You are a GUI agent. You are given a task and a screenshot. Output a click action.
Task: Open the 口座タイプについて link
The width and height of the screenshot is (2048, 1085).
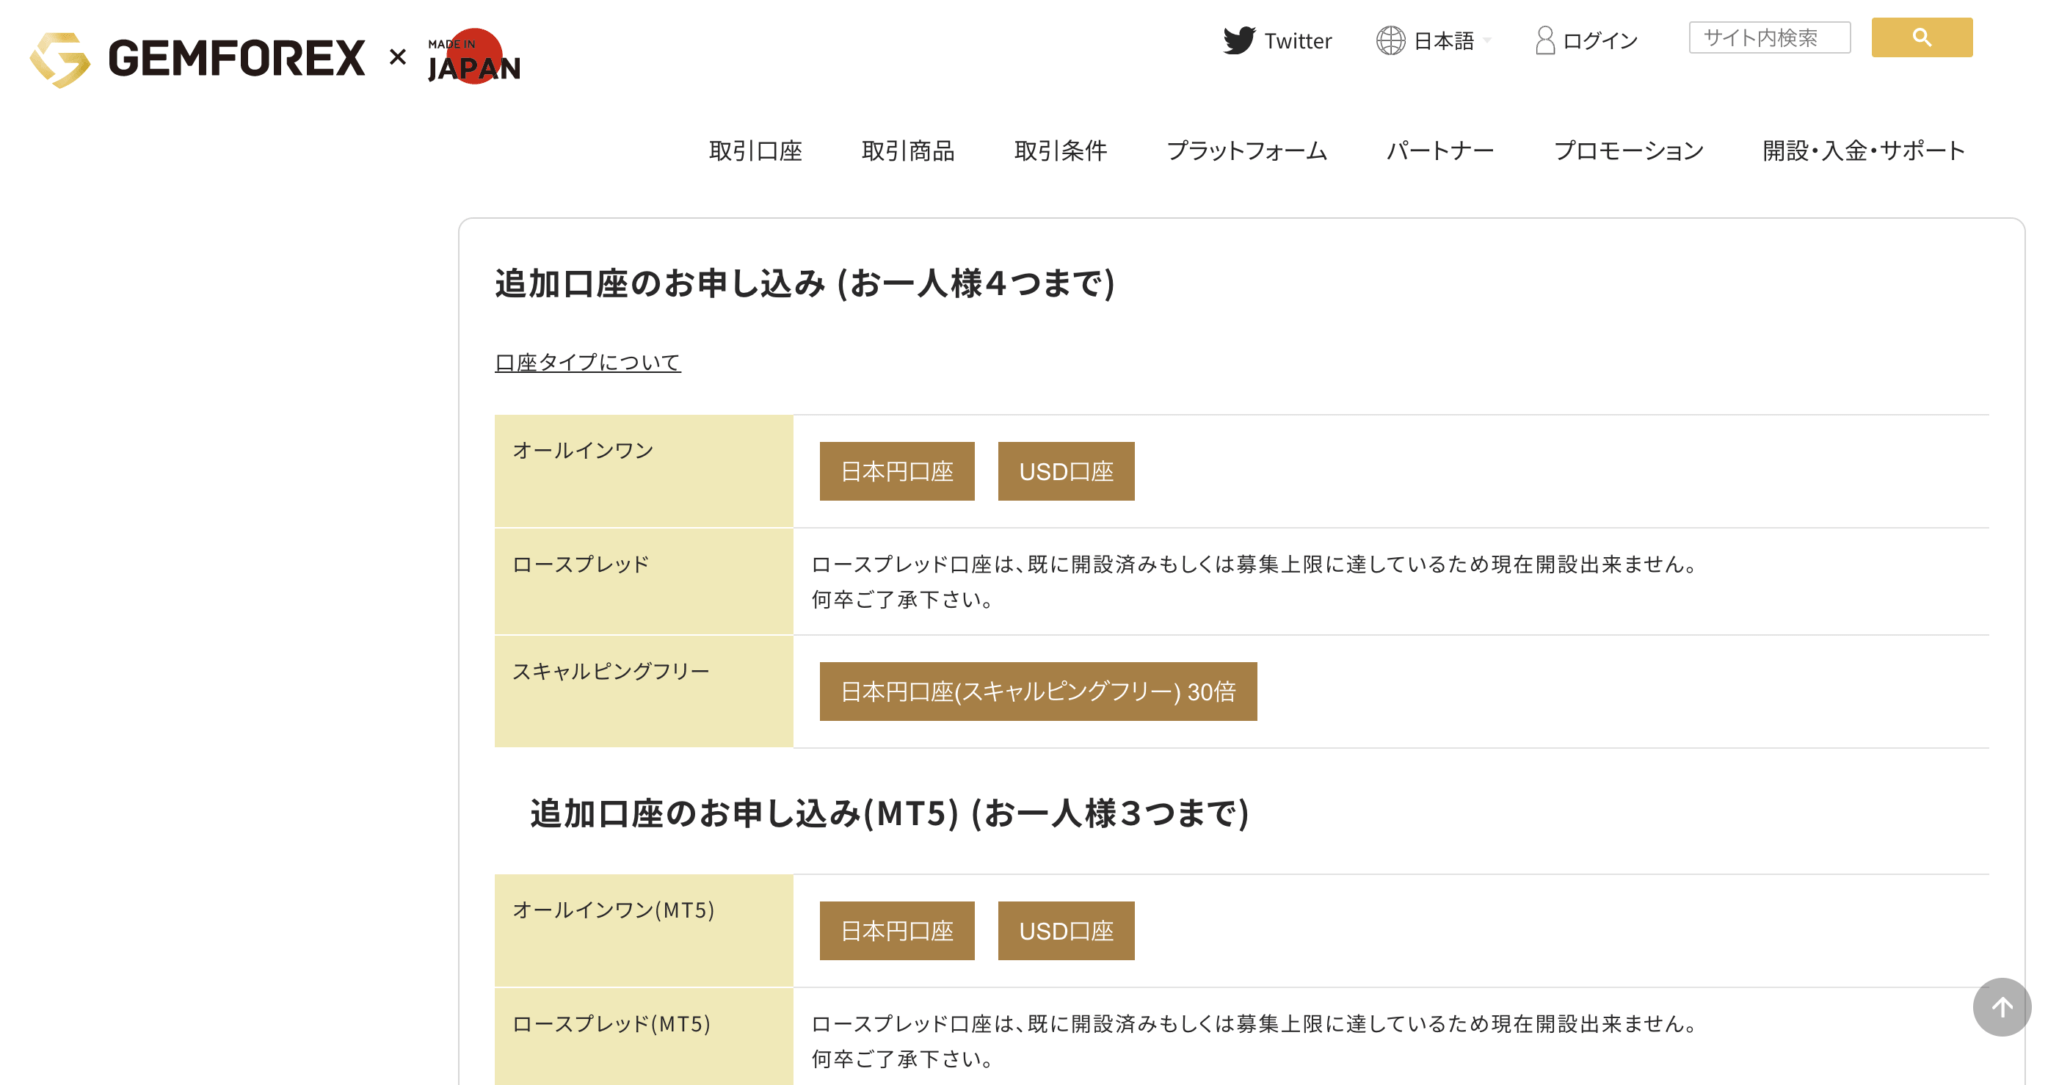click(587, 361)
